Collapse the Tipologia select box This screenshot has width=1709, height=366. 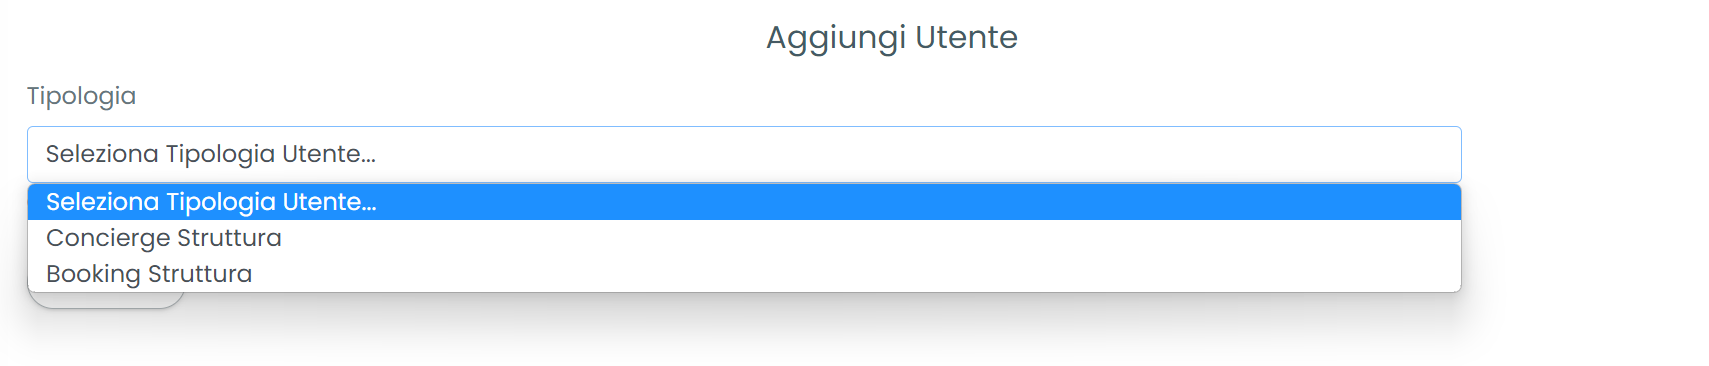(x=744, y=154)
